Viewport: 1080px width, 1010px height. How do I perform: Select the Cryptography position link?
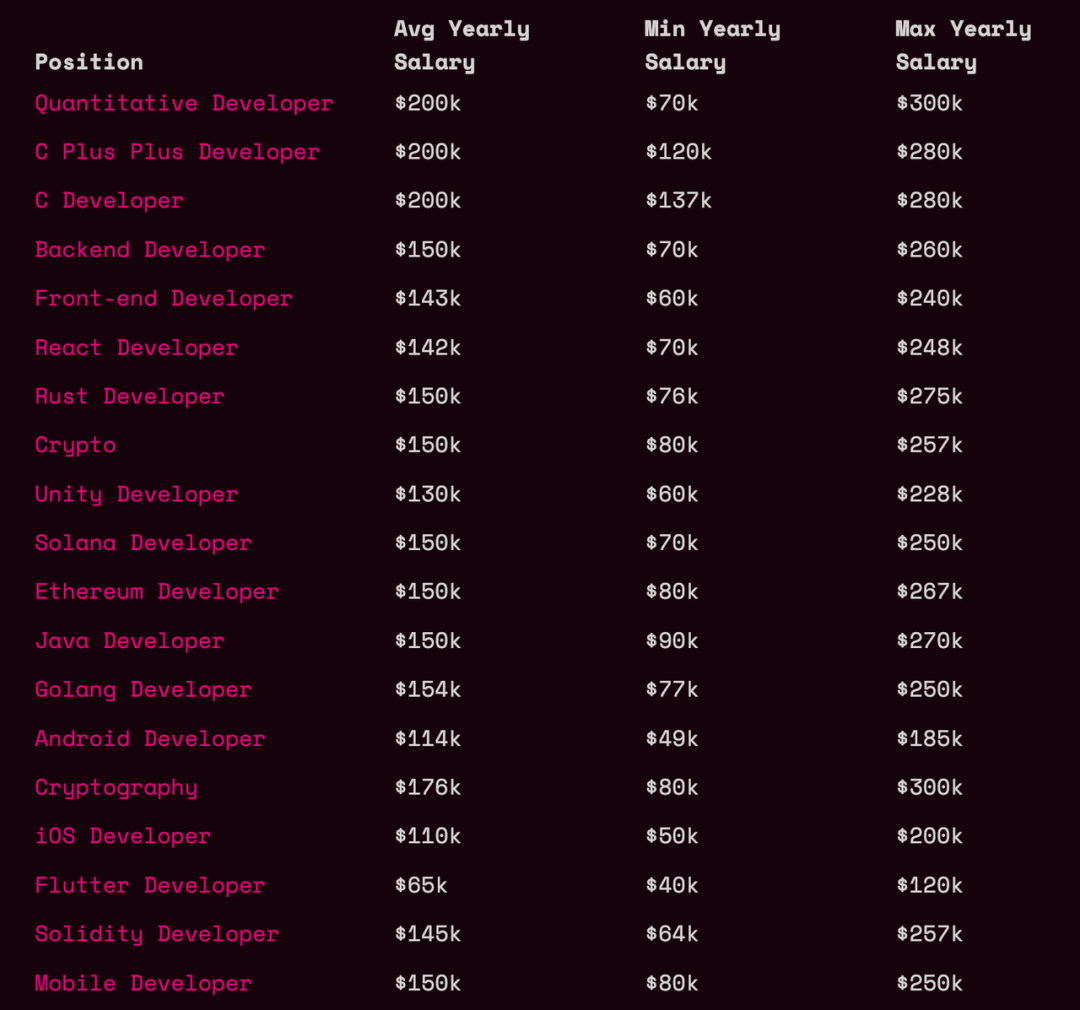click(x=116, y=787)
